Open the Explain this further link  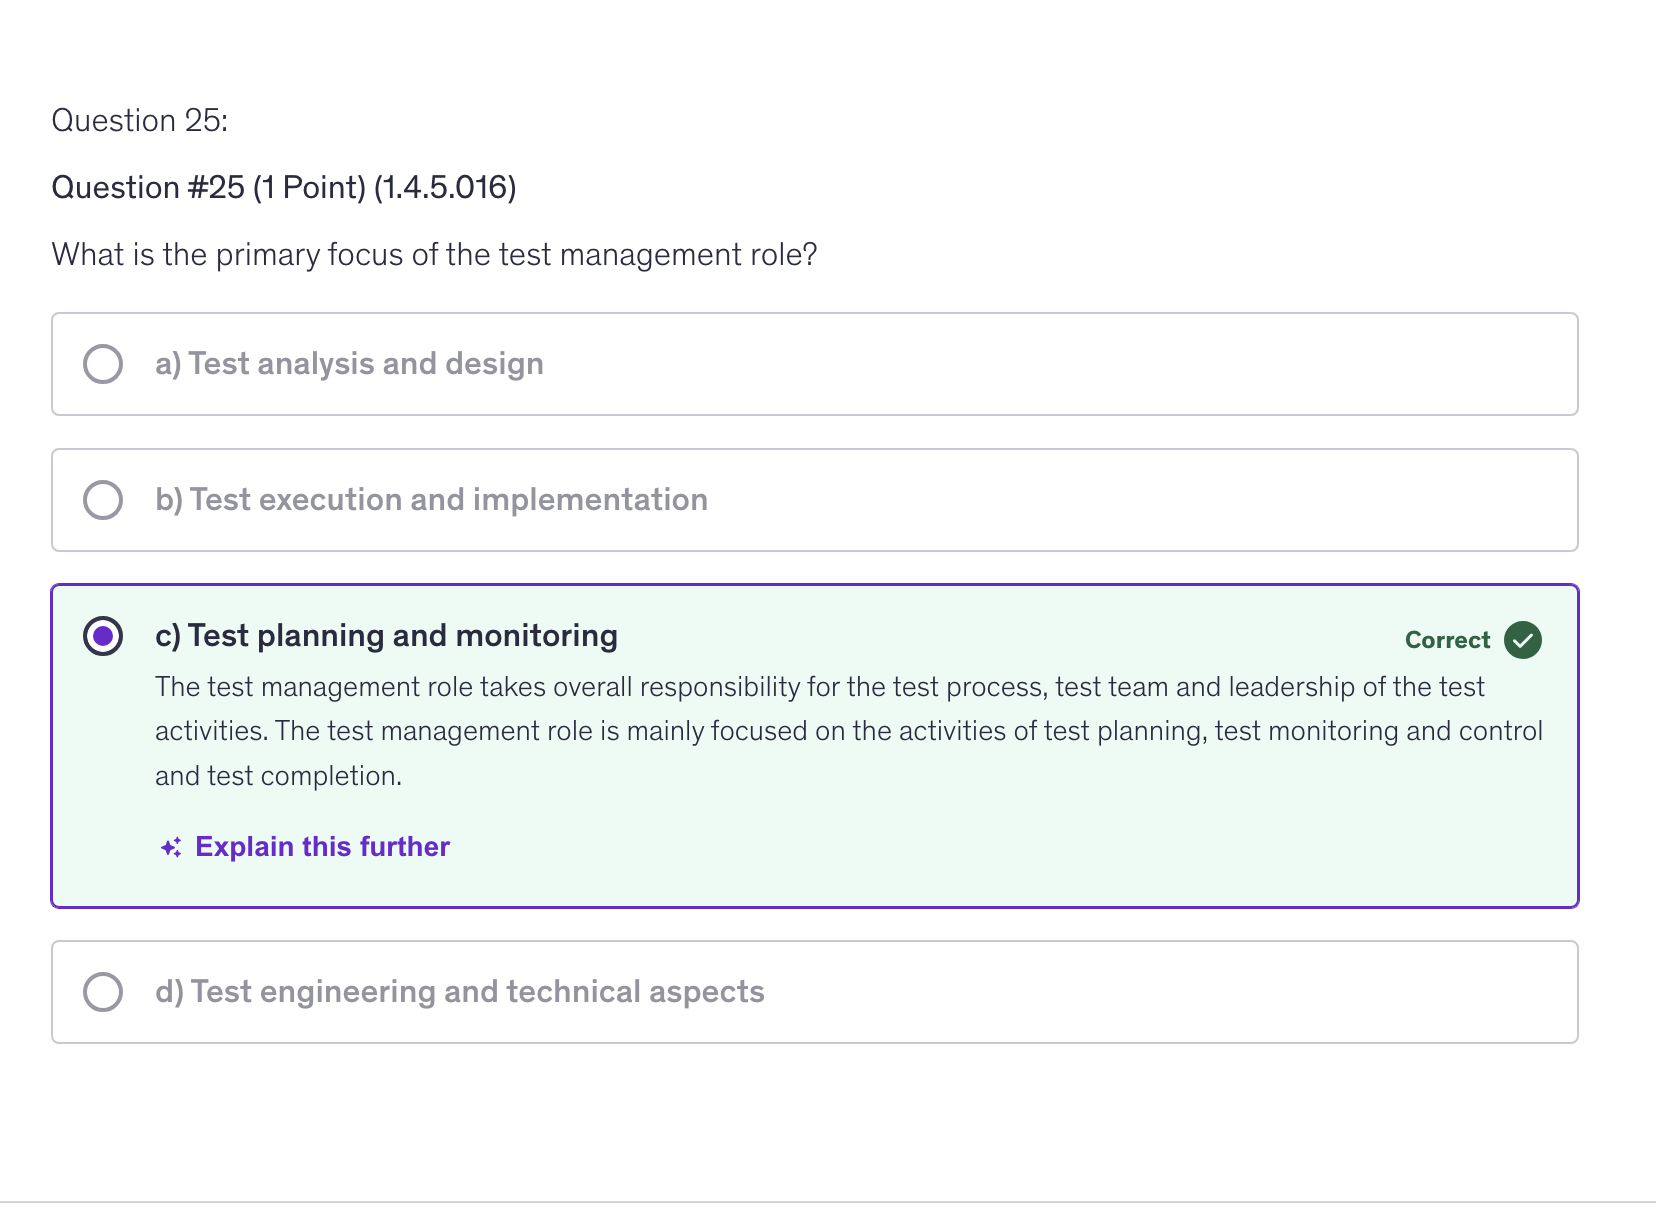click(321, 846)
